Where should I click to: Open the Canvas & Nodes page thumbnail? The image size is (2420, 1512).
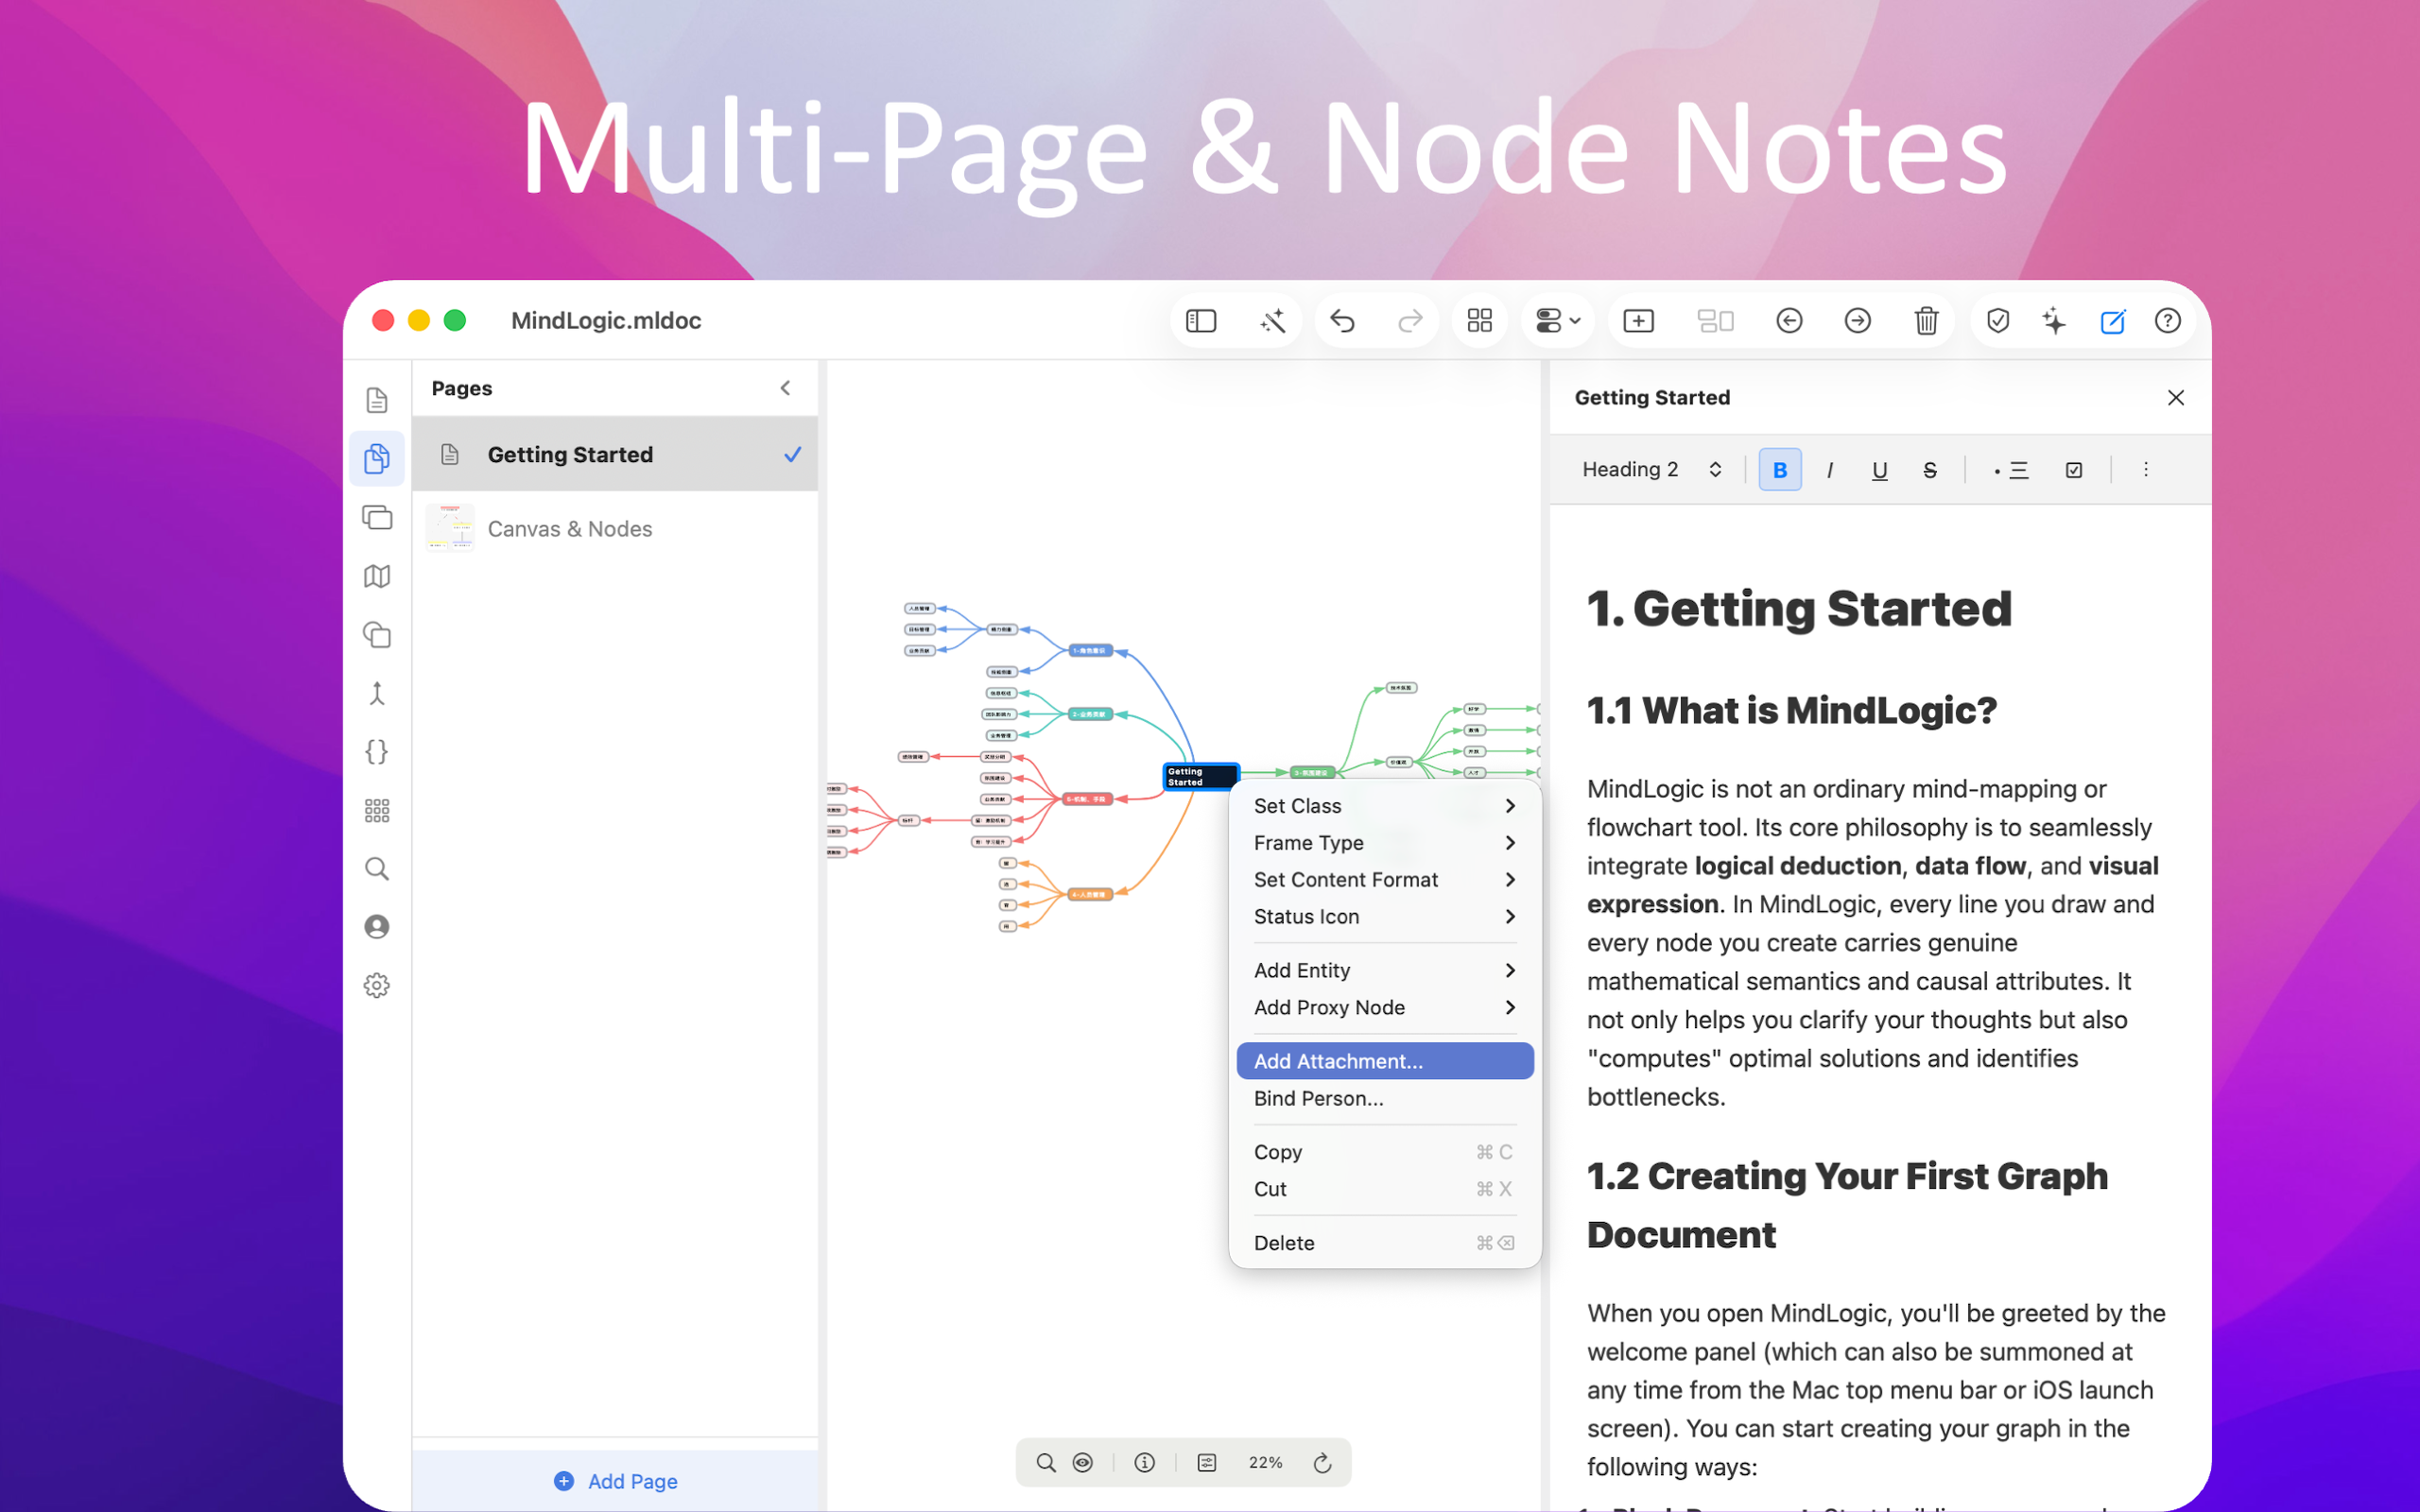pos(450,528)
